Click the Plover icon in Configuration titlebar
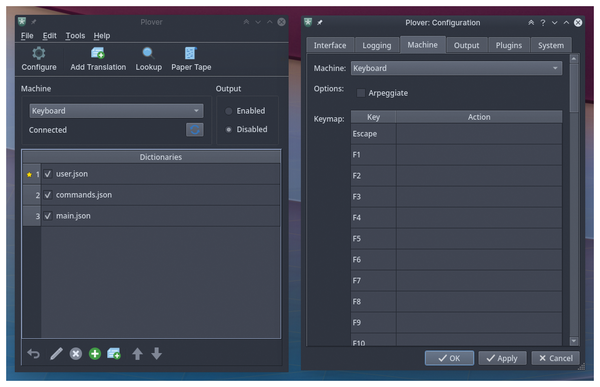 308,22
